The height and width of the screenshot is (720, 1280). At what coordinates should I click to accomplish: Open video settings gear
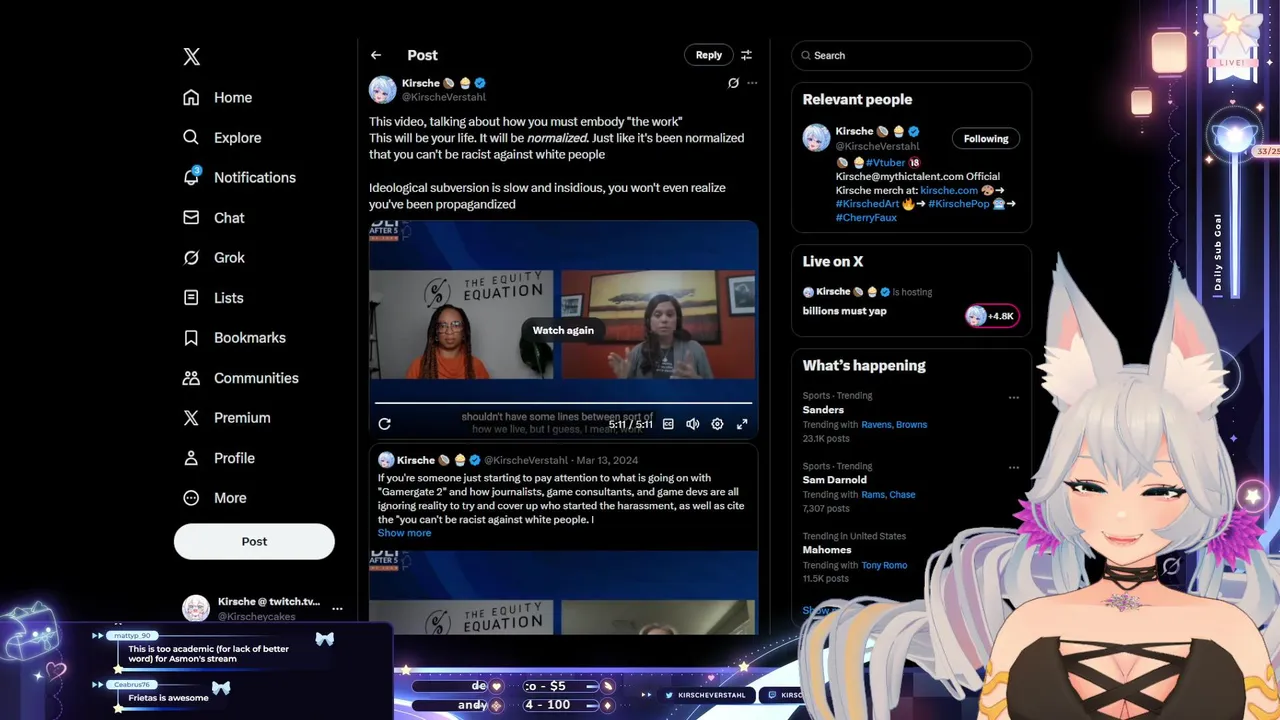[x=717, y=424]
